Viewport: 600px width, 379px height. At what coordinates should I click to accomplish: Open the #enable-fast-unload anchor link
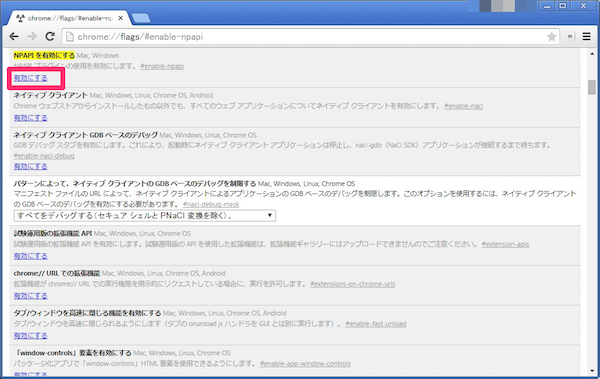376,324
